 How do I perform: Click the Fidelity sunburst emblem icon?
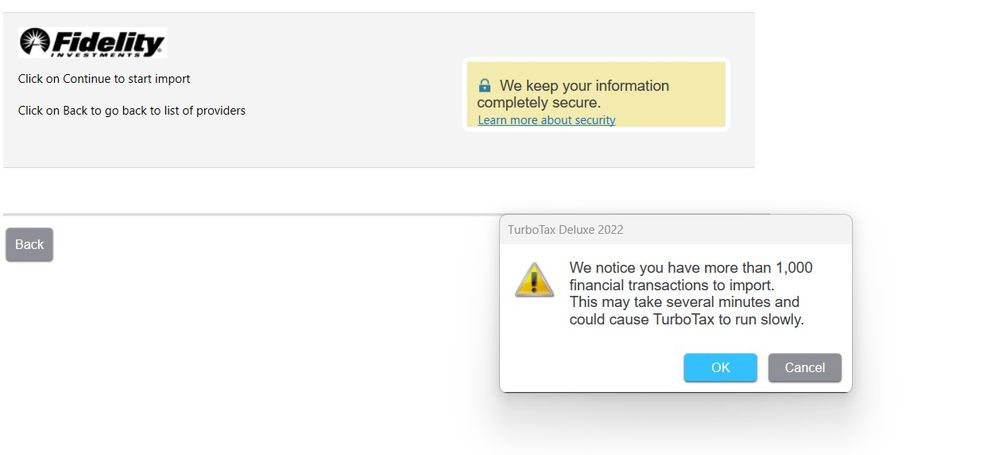point(35,41)
